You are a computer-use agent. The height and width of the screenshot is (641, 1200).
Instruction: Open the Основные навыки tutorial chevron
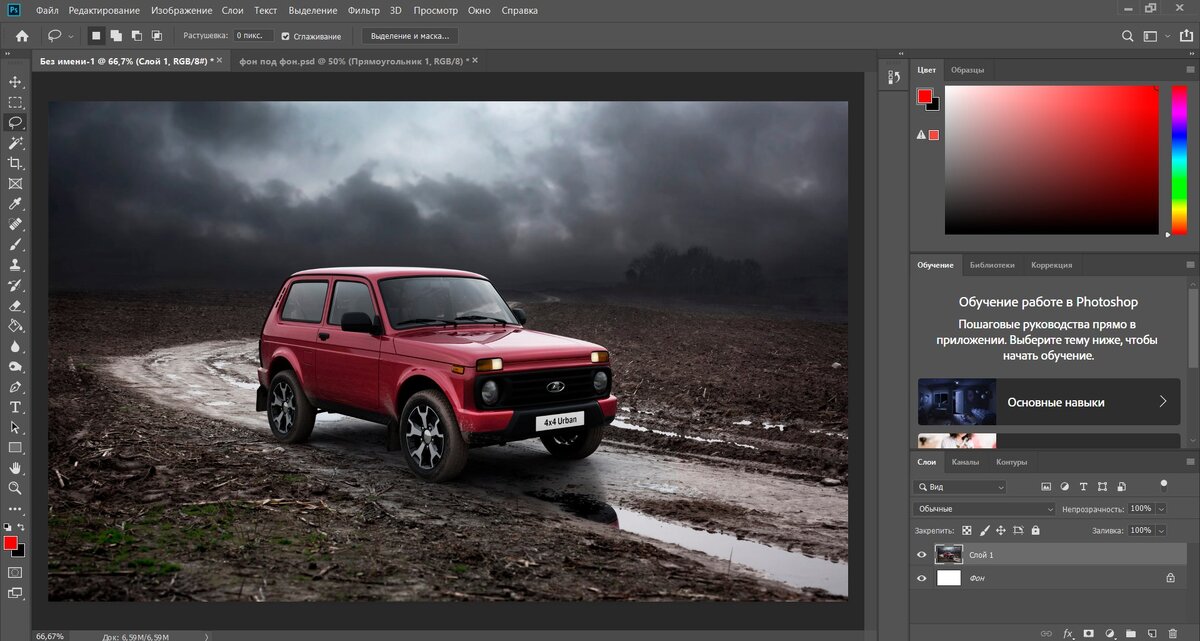coord(1163,401)
